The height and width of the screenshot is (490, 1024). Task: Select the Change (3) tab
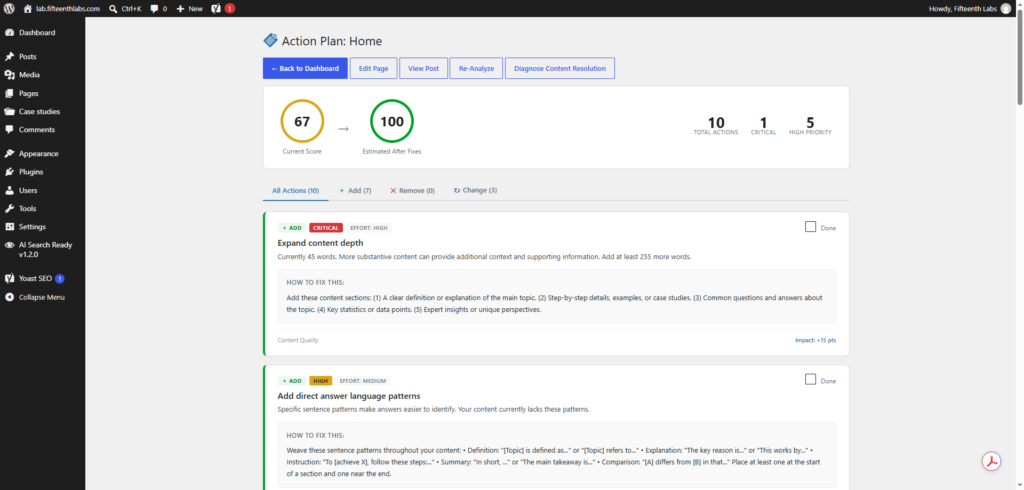pyautogui.click(x=475, y=191)
